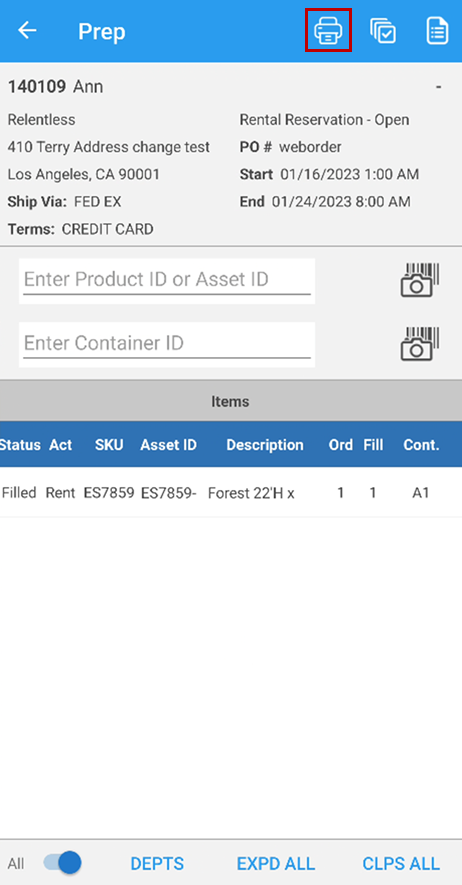Image resolution: width=462 pixels, height=885 pixels.
Task: Focus the Enter Container ID field
Action: 167,344
